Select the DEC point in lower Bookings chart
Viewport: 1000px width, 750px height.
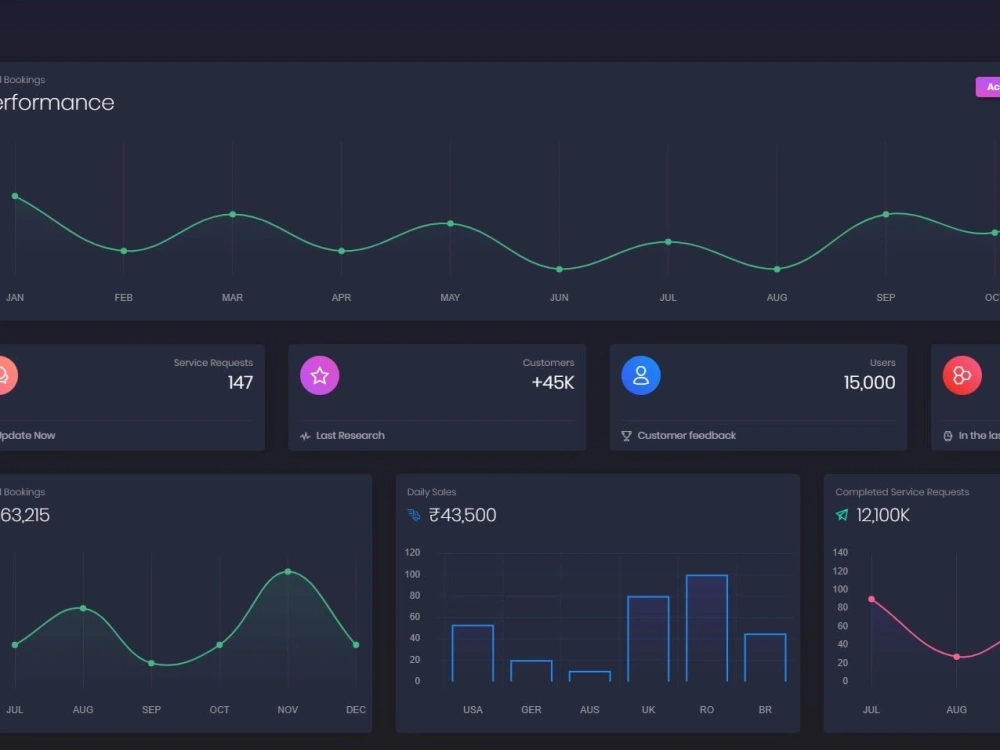point(356,645)
